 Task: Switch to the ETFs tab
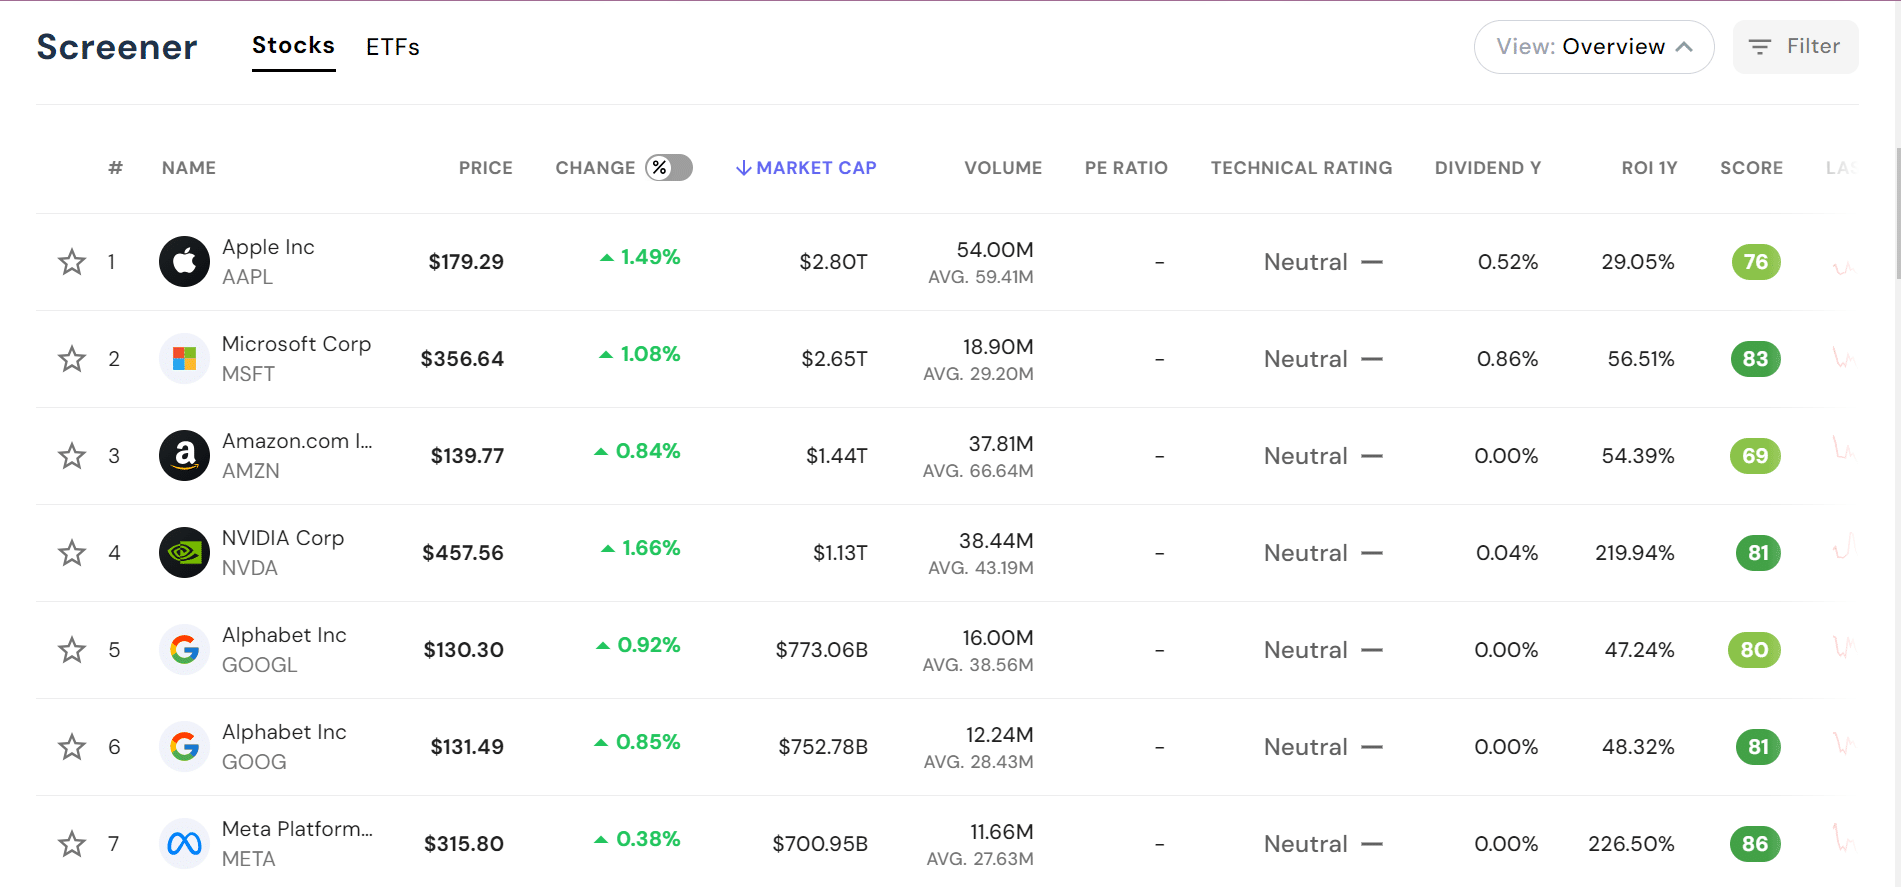392,47
